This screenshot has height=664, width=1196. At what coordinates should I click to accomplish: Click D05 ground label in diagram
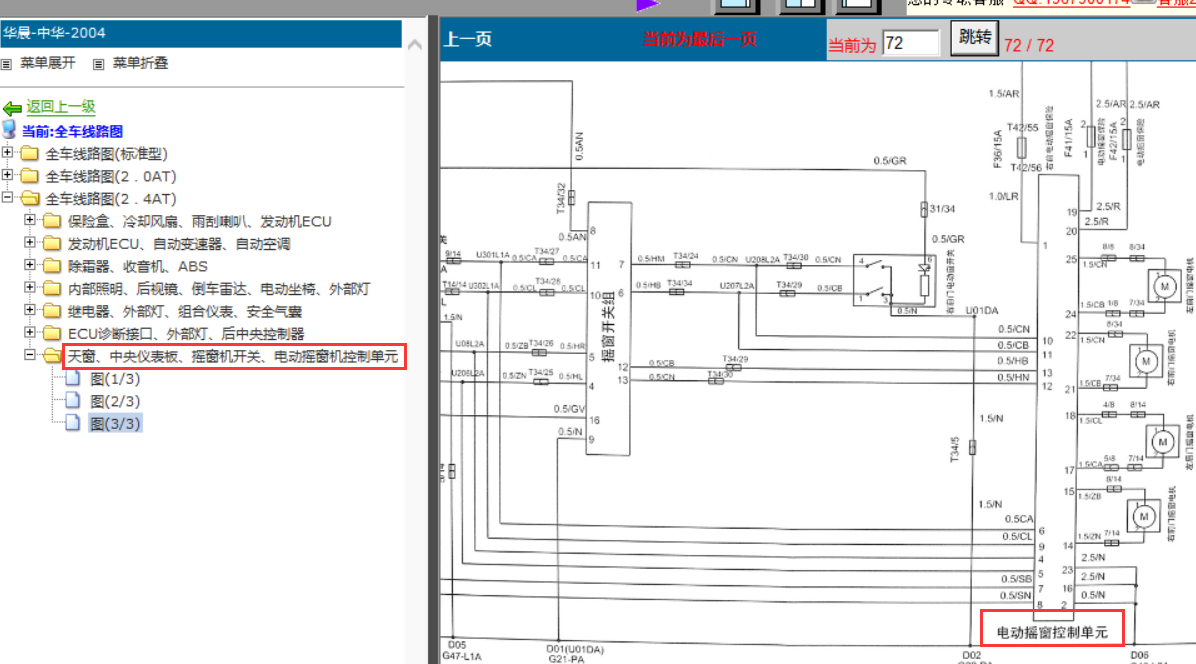pos(457,645)
